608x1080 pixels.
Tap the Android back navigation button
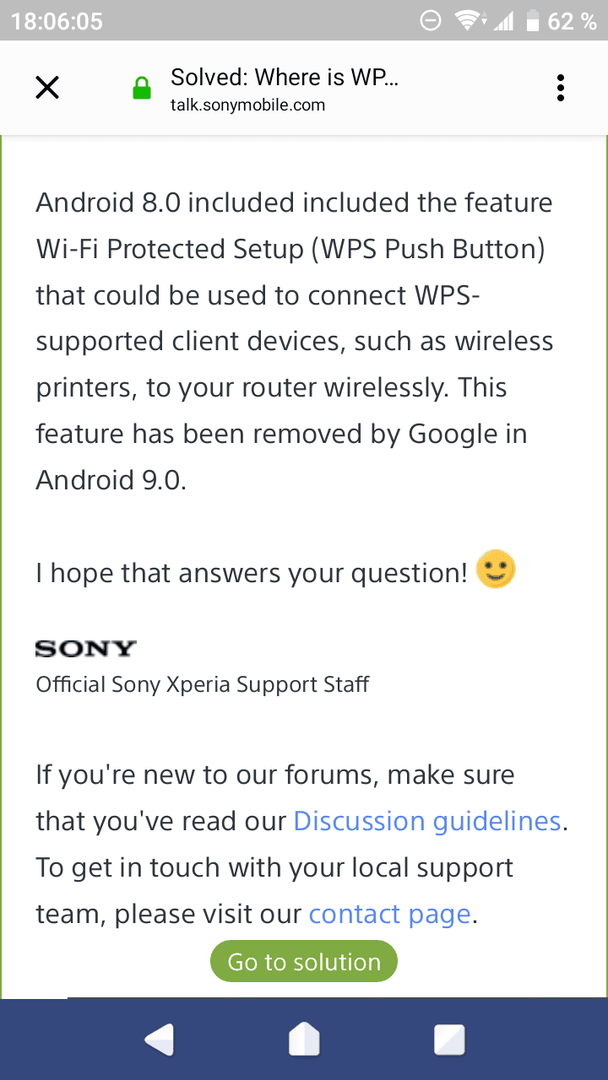coord(160,1039)
